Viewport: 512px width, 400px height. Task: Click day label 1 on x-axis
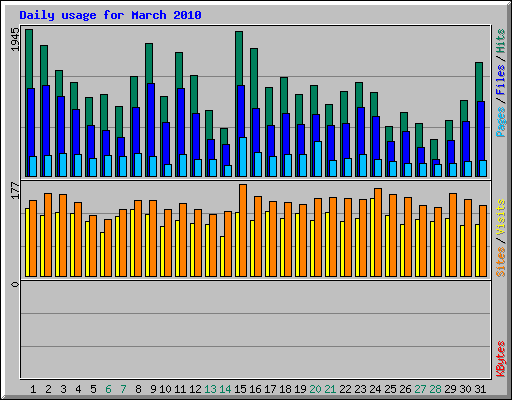click(33, 389)
